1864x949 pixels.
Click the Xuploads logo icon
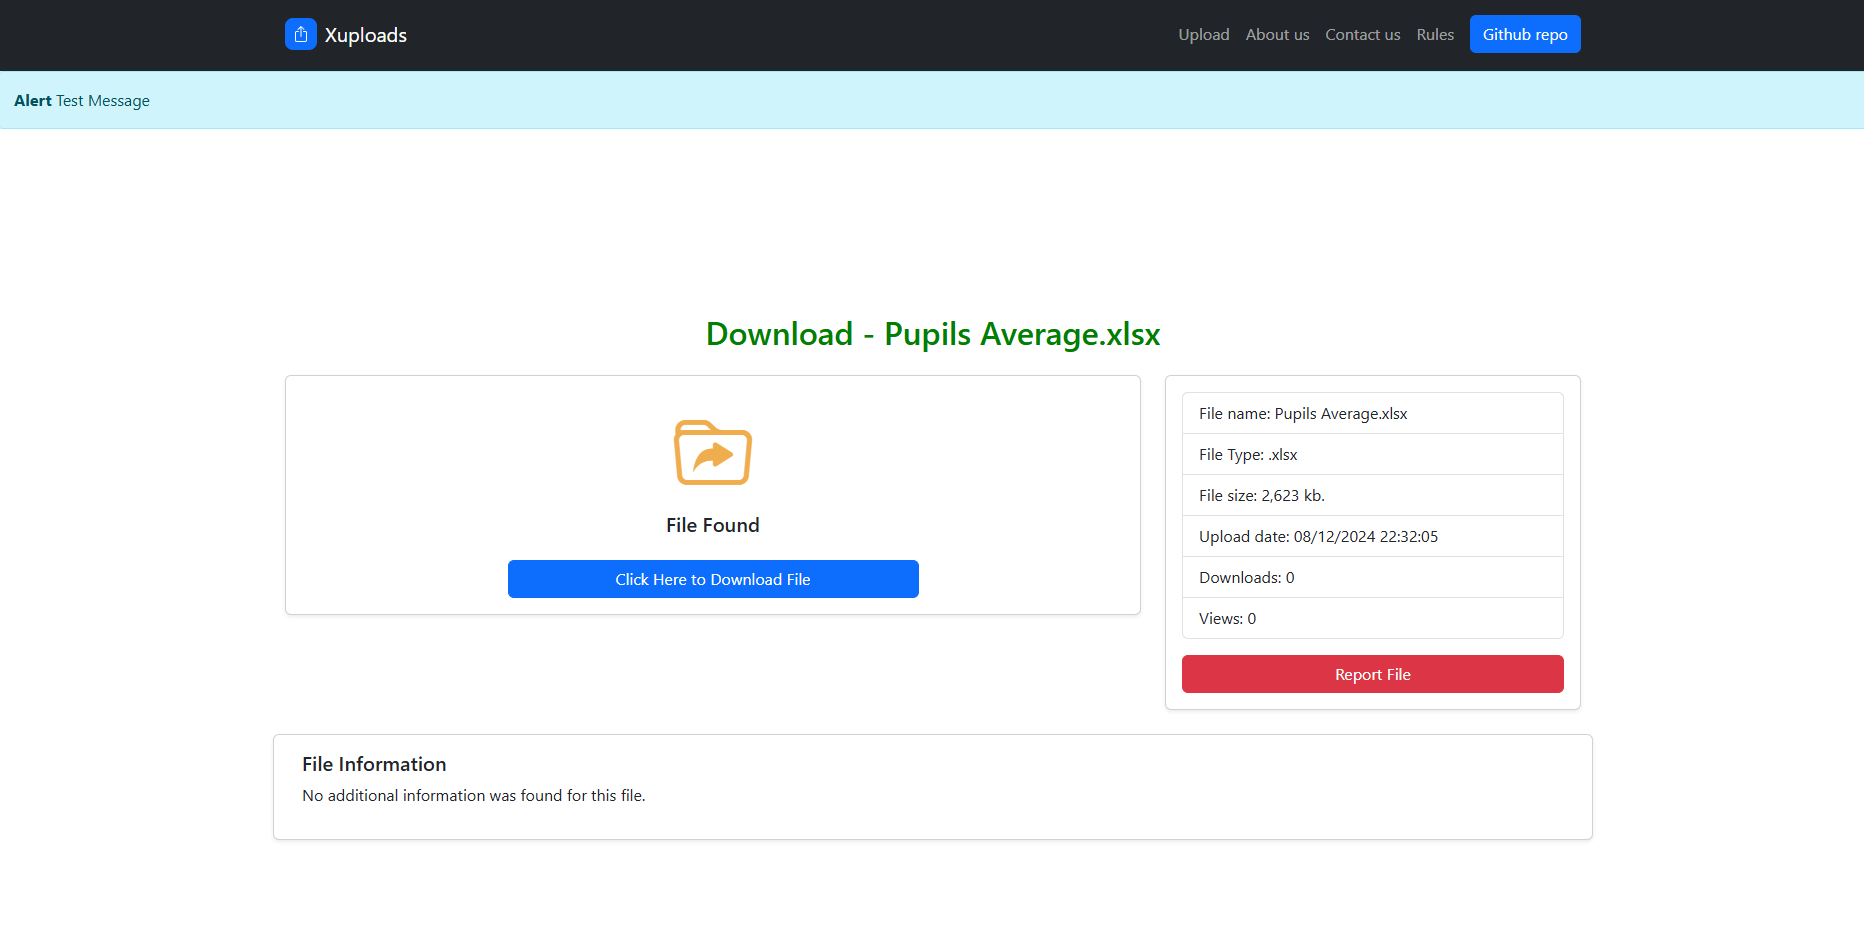(x=300, y=34)
